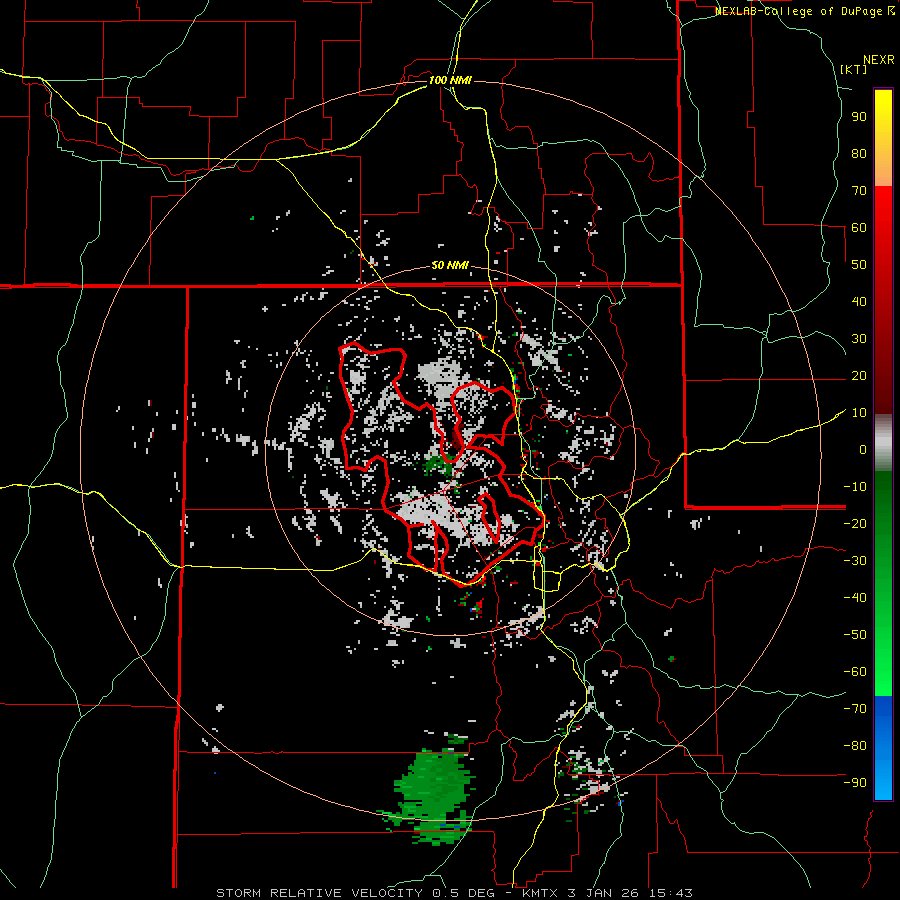900x900 pixels.
Task: Click the gray zero-velocity segment of the color bar
Action: coord(883,443)
